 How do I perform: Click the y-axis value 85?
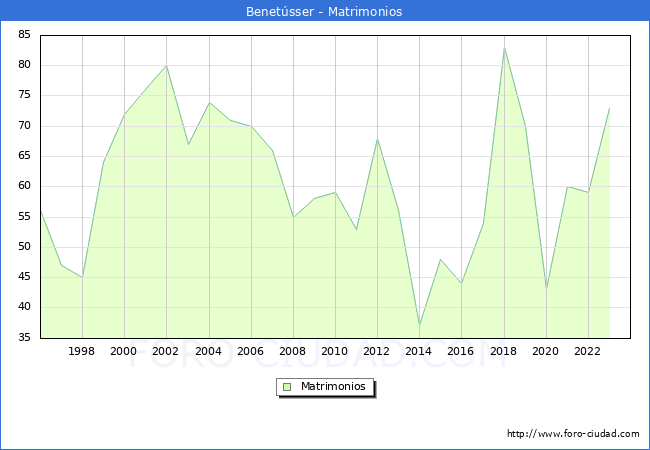coord(24,34)
